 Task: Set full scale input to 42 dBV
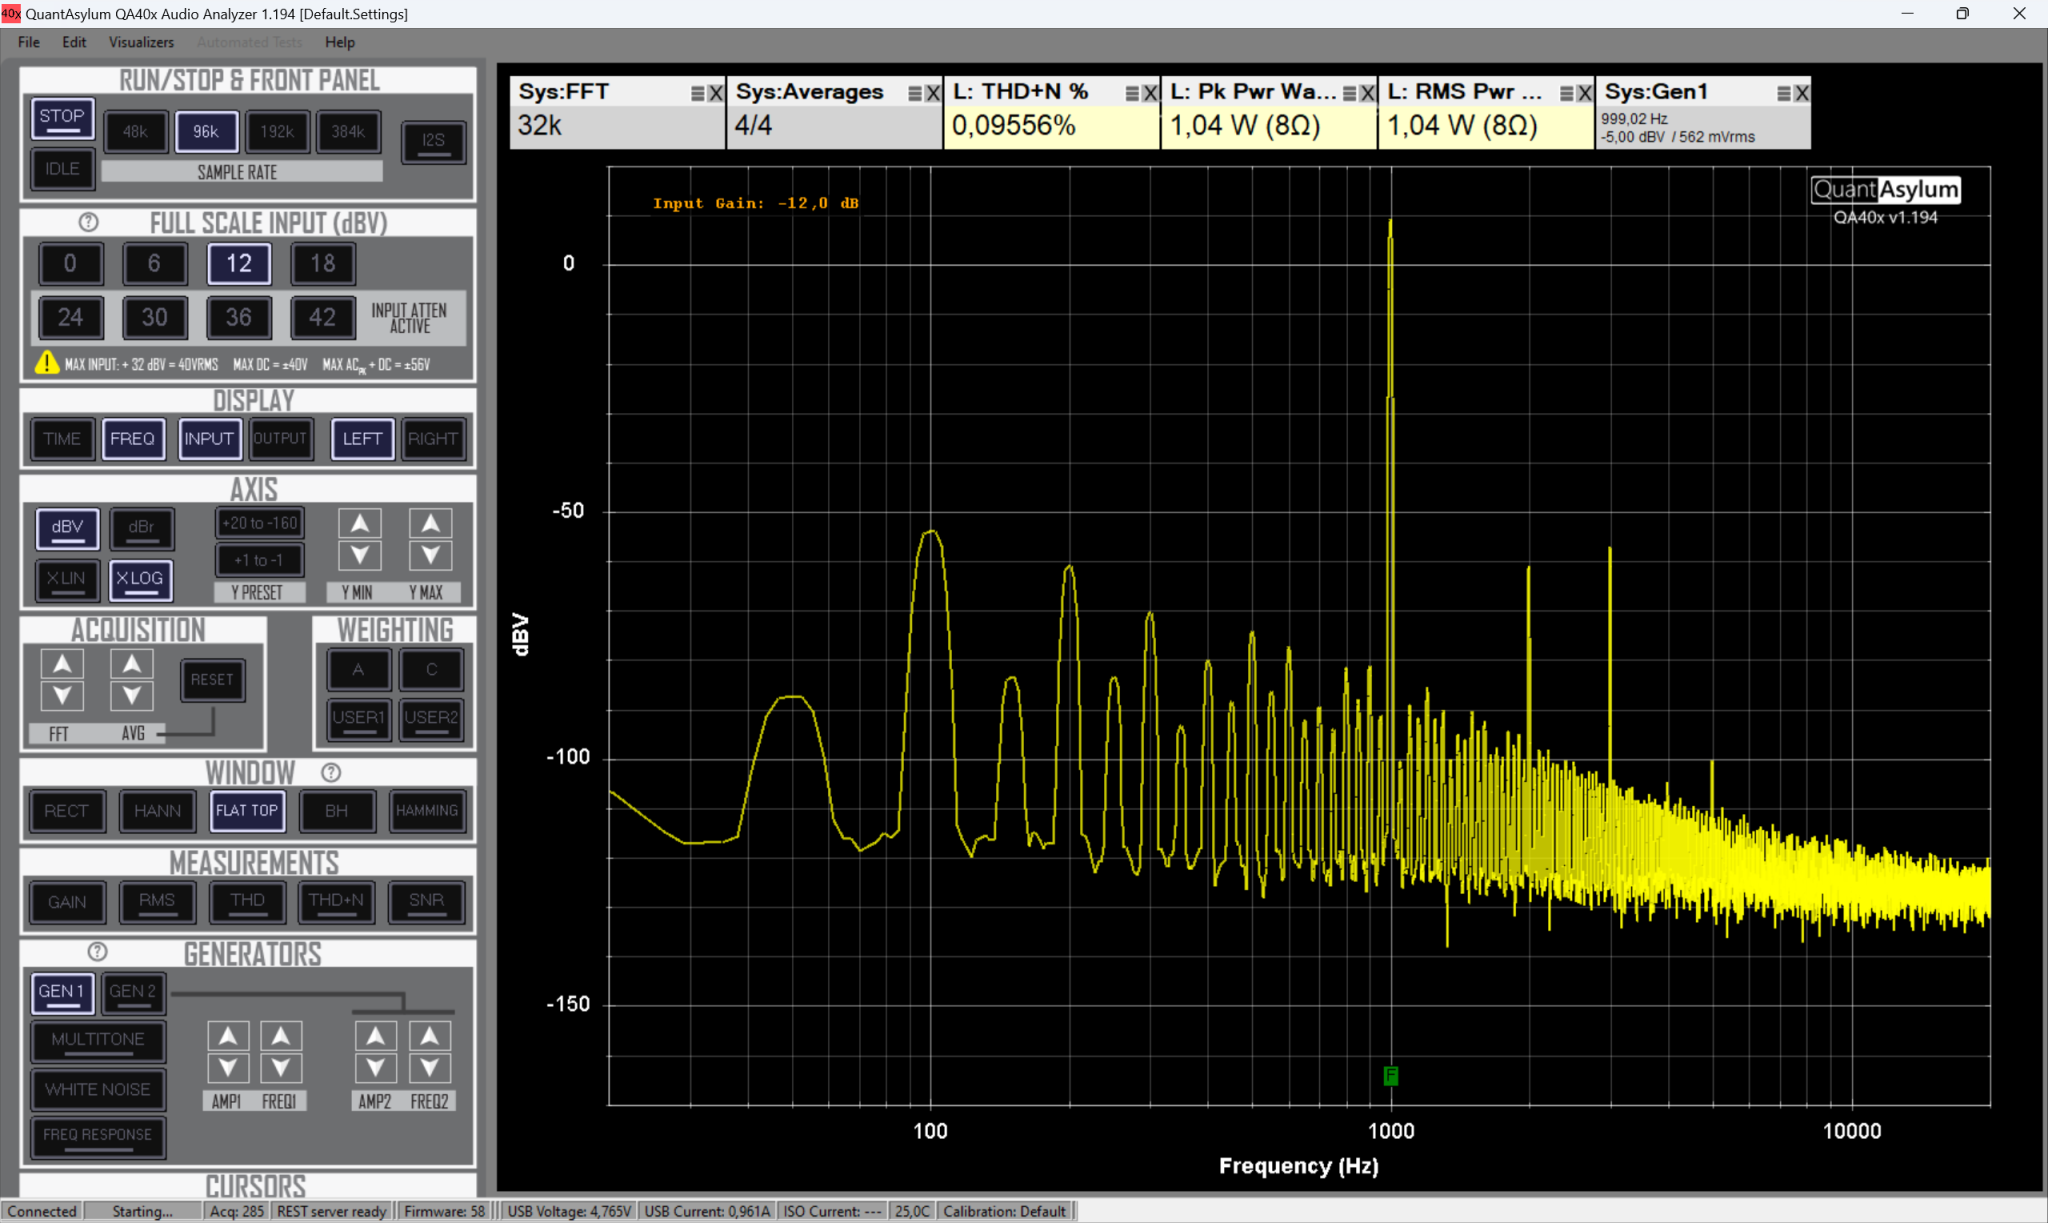(322, 317)
